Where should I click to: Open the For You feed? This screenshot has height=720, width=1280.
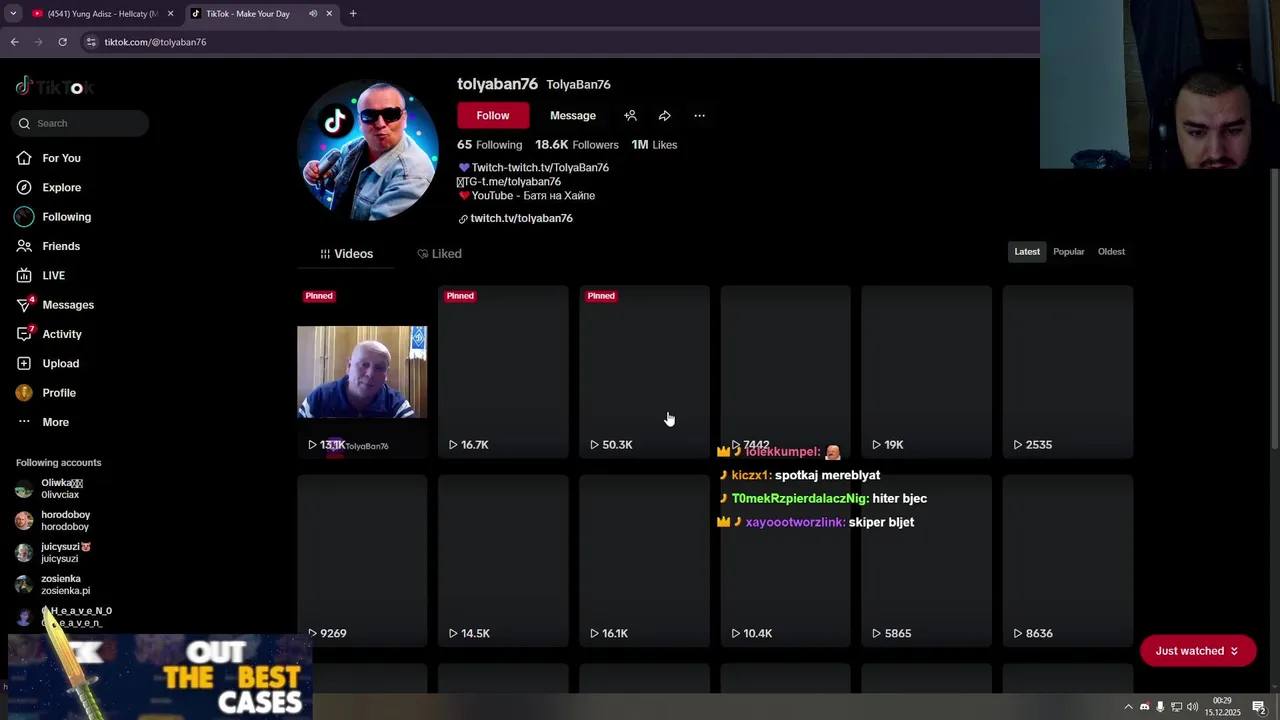48,158
